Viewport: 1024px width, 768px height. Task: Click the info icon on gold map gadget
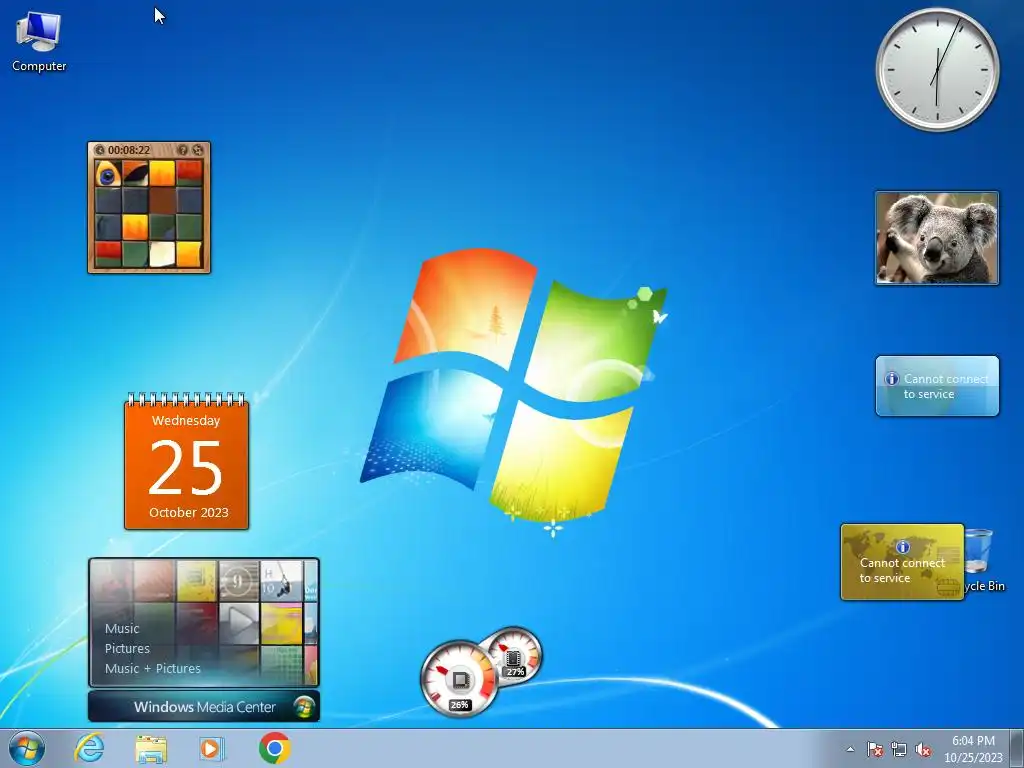click(x=903, y=547)
